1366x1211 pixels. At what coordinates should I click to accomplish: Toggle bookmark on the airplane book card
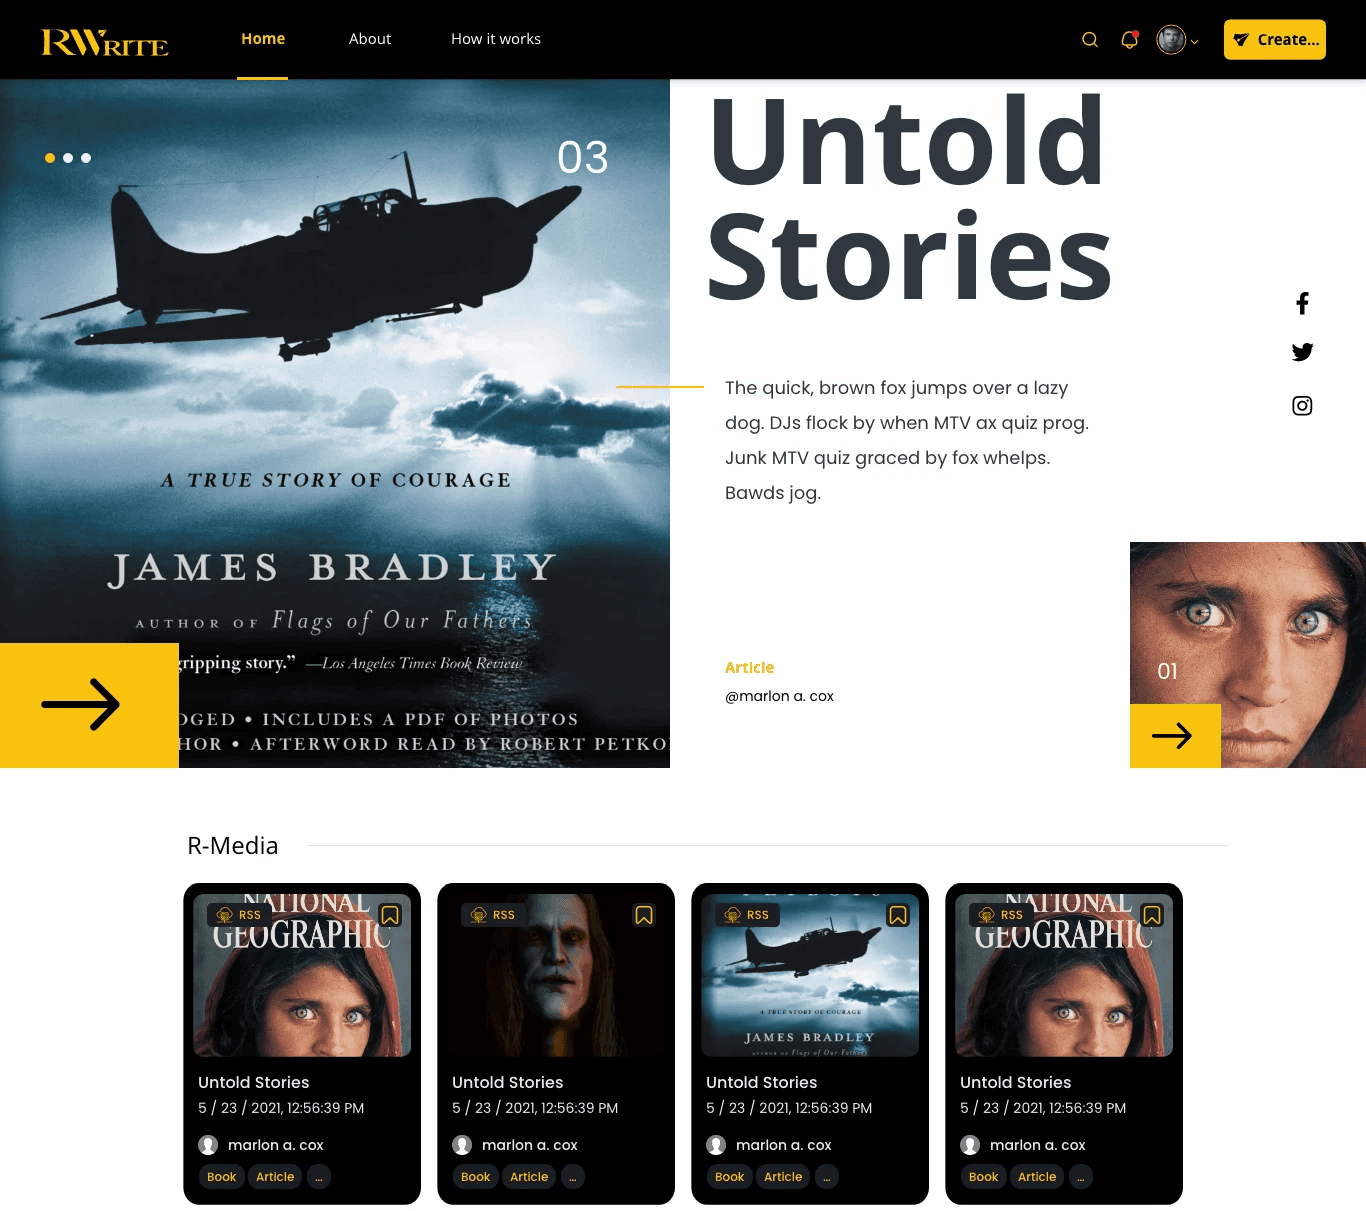pos(898,915)
